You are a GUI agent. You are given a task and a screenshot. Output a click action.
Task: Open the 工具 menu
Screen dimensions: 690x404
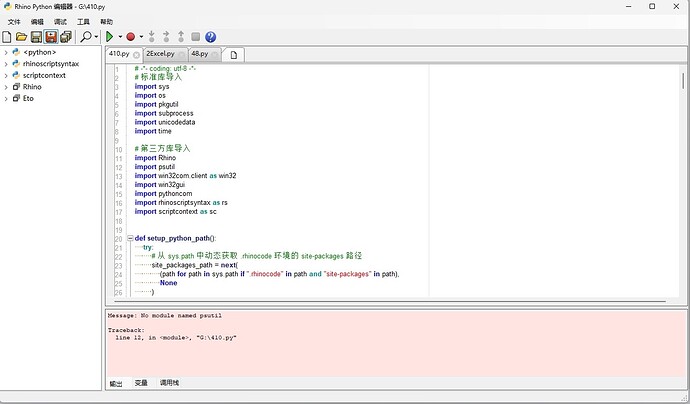(83, 22)
